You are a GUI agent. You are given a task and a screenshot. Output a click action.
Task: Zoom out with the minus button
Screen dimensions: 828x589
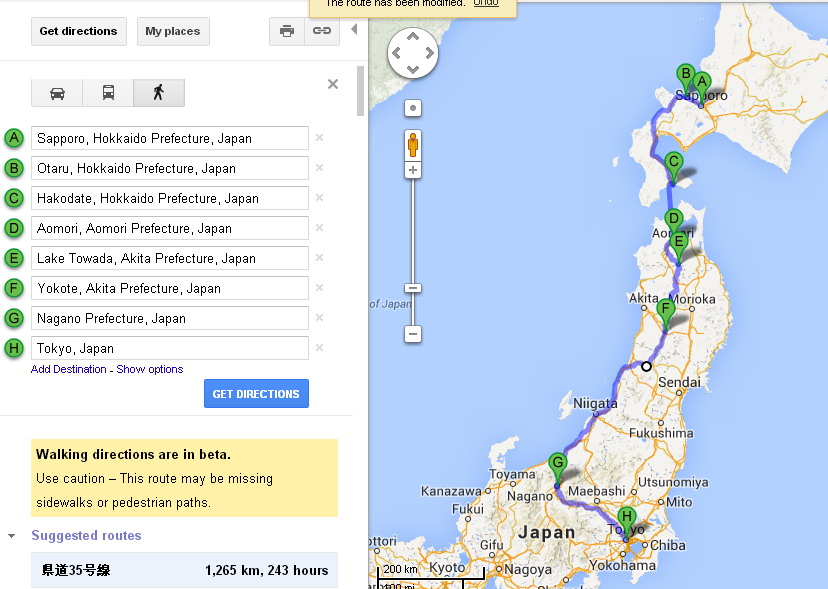tap(413, 334)
